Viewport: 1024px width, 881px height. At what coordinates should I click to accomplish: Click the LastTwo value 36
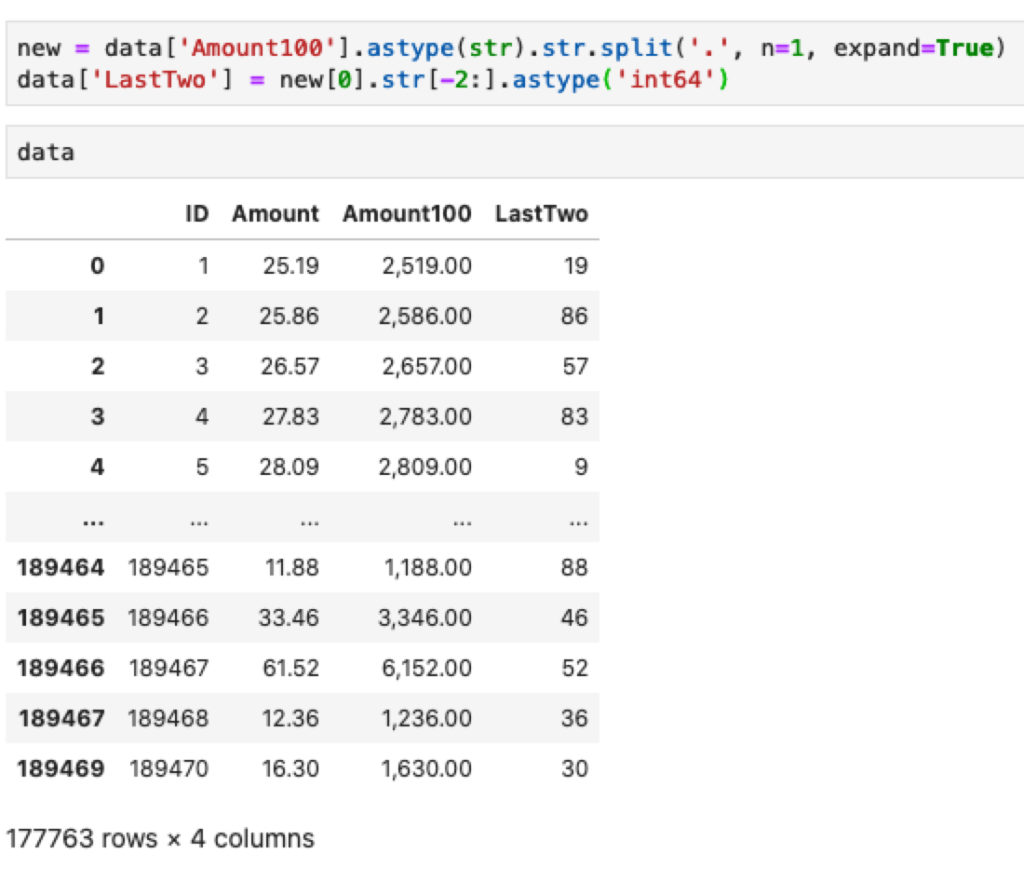coord(575,718)
